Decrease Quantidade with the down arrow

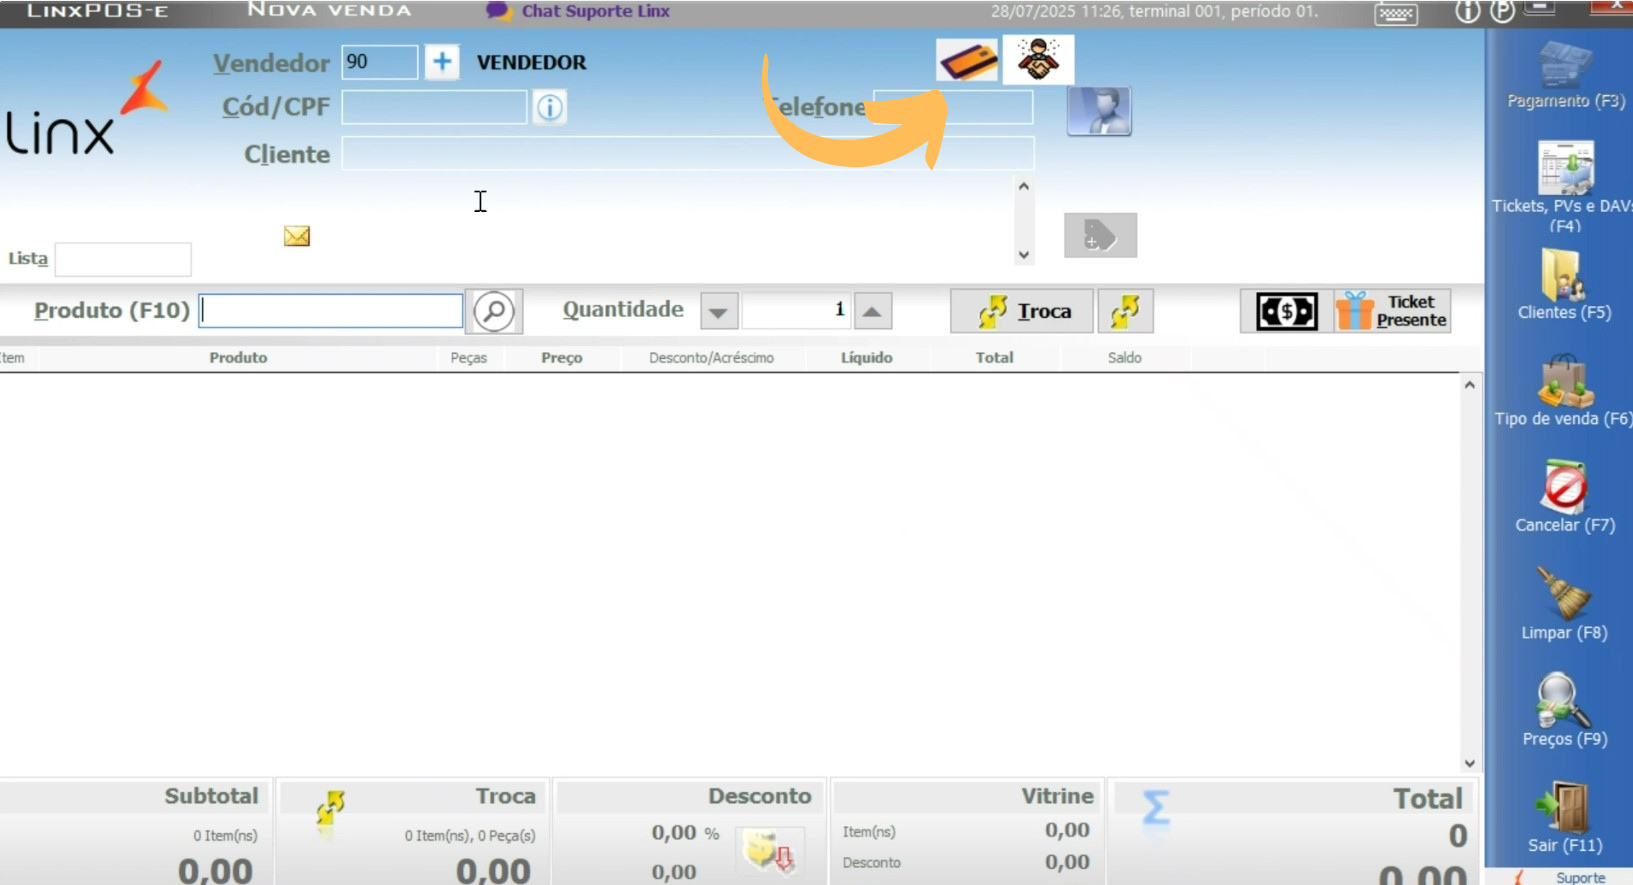click(x=718, y=311)
